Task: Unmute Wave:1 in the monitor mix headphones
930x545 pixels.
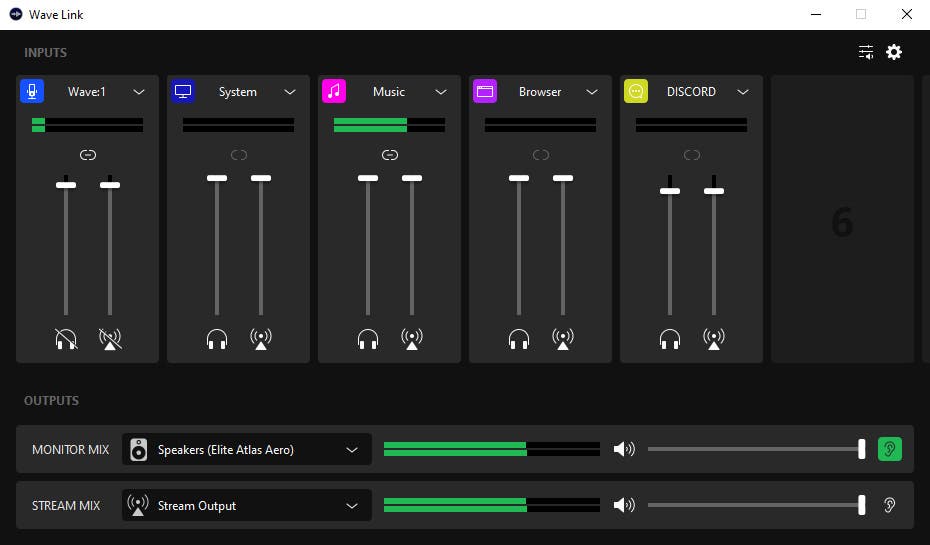Action: (66, 339)
